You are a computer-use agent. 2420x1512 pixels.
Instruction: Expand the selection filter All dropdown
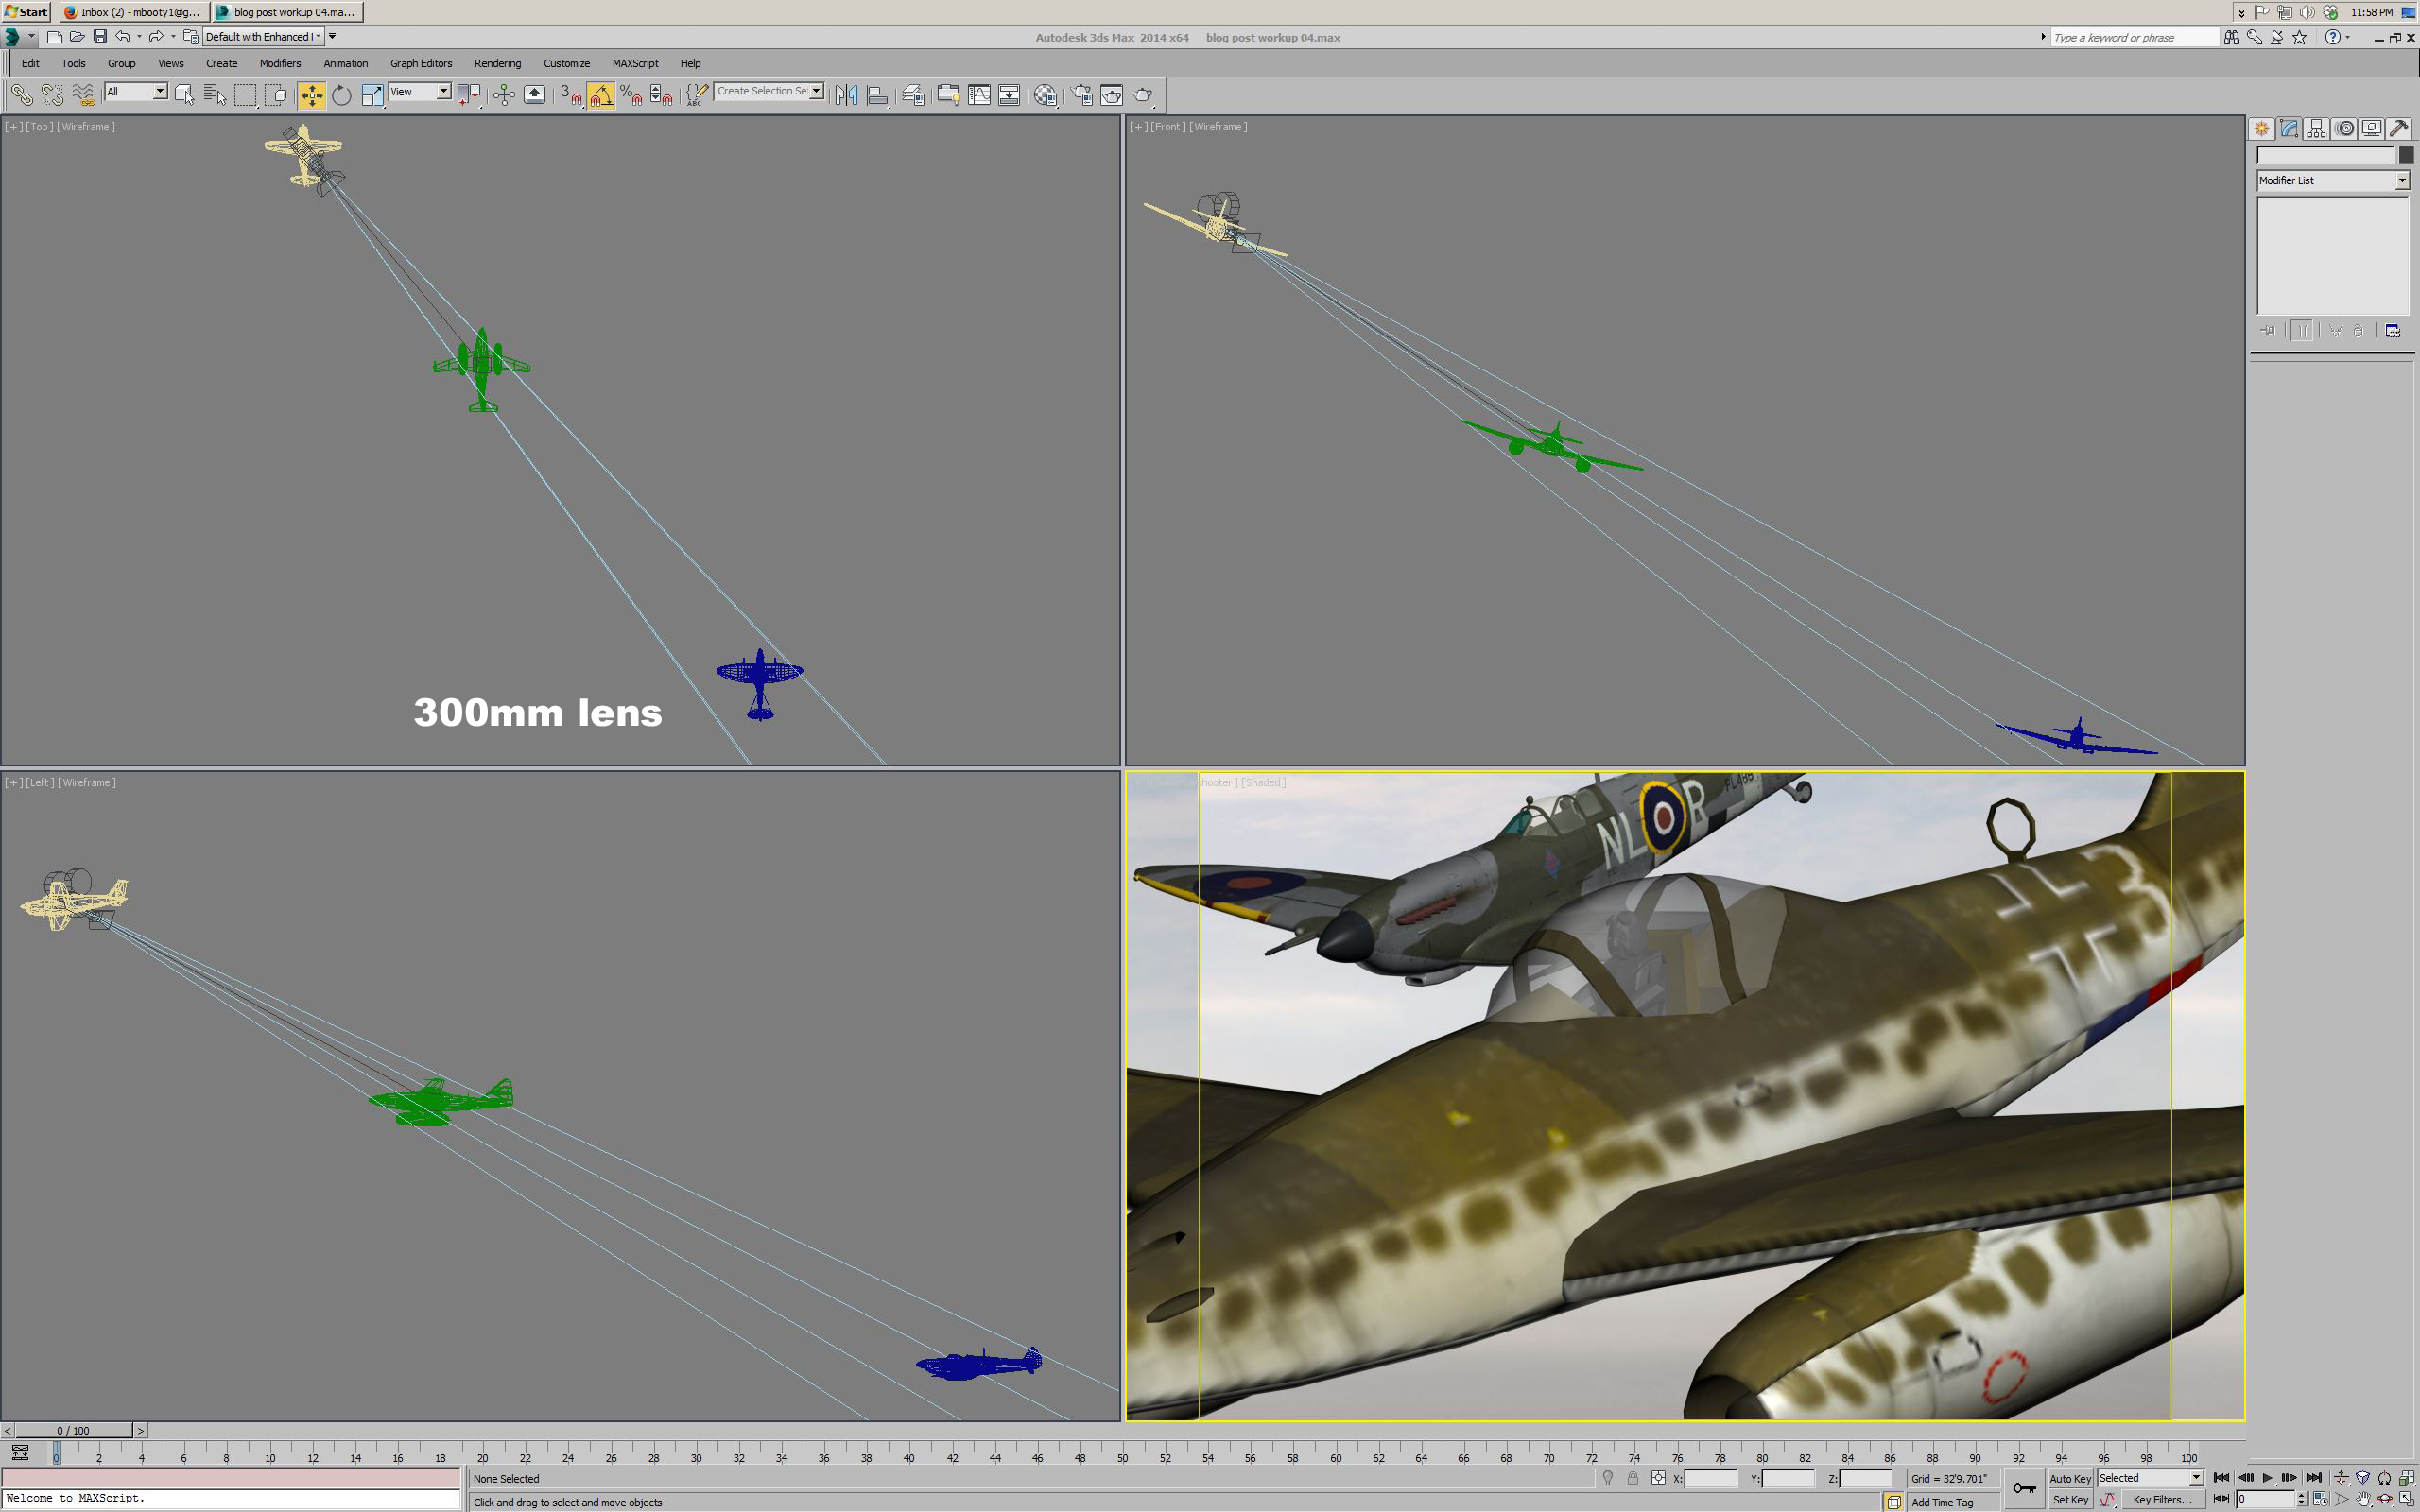tap(160, 91)
